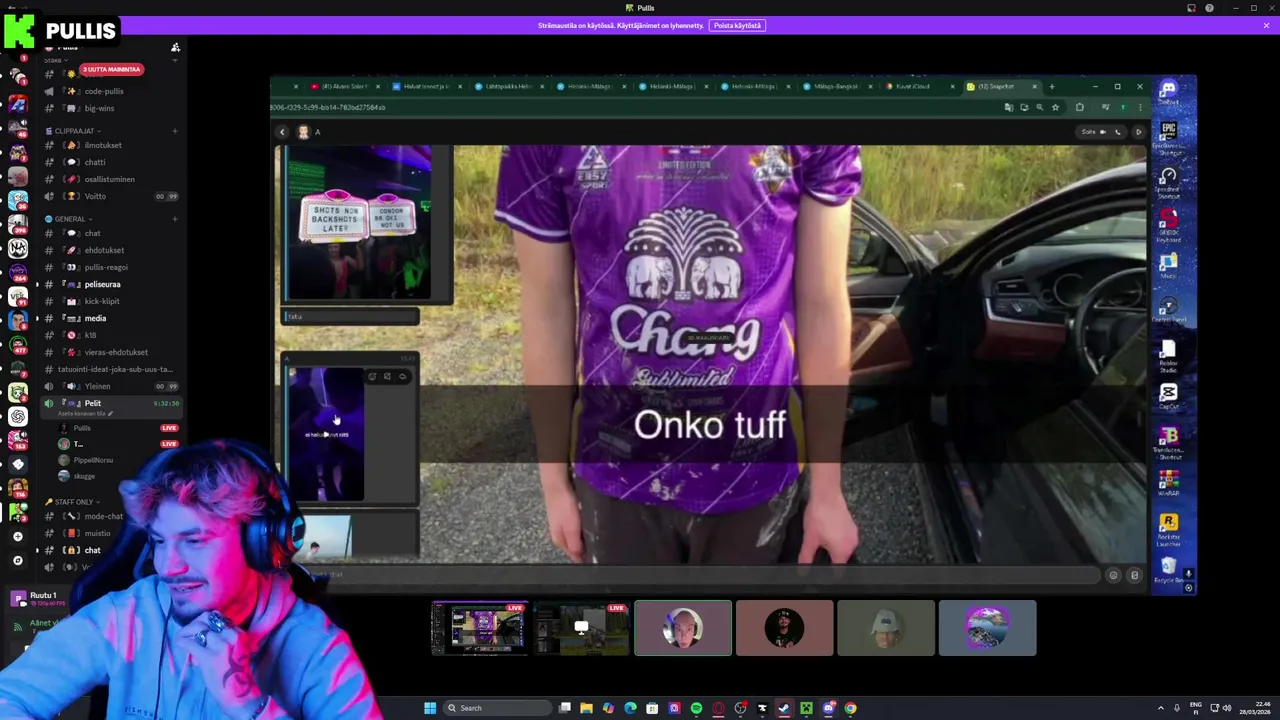Open the big-wins channel

pyautogui.click(x=99, y=108)
